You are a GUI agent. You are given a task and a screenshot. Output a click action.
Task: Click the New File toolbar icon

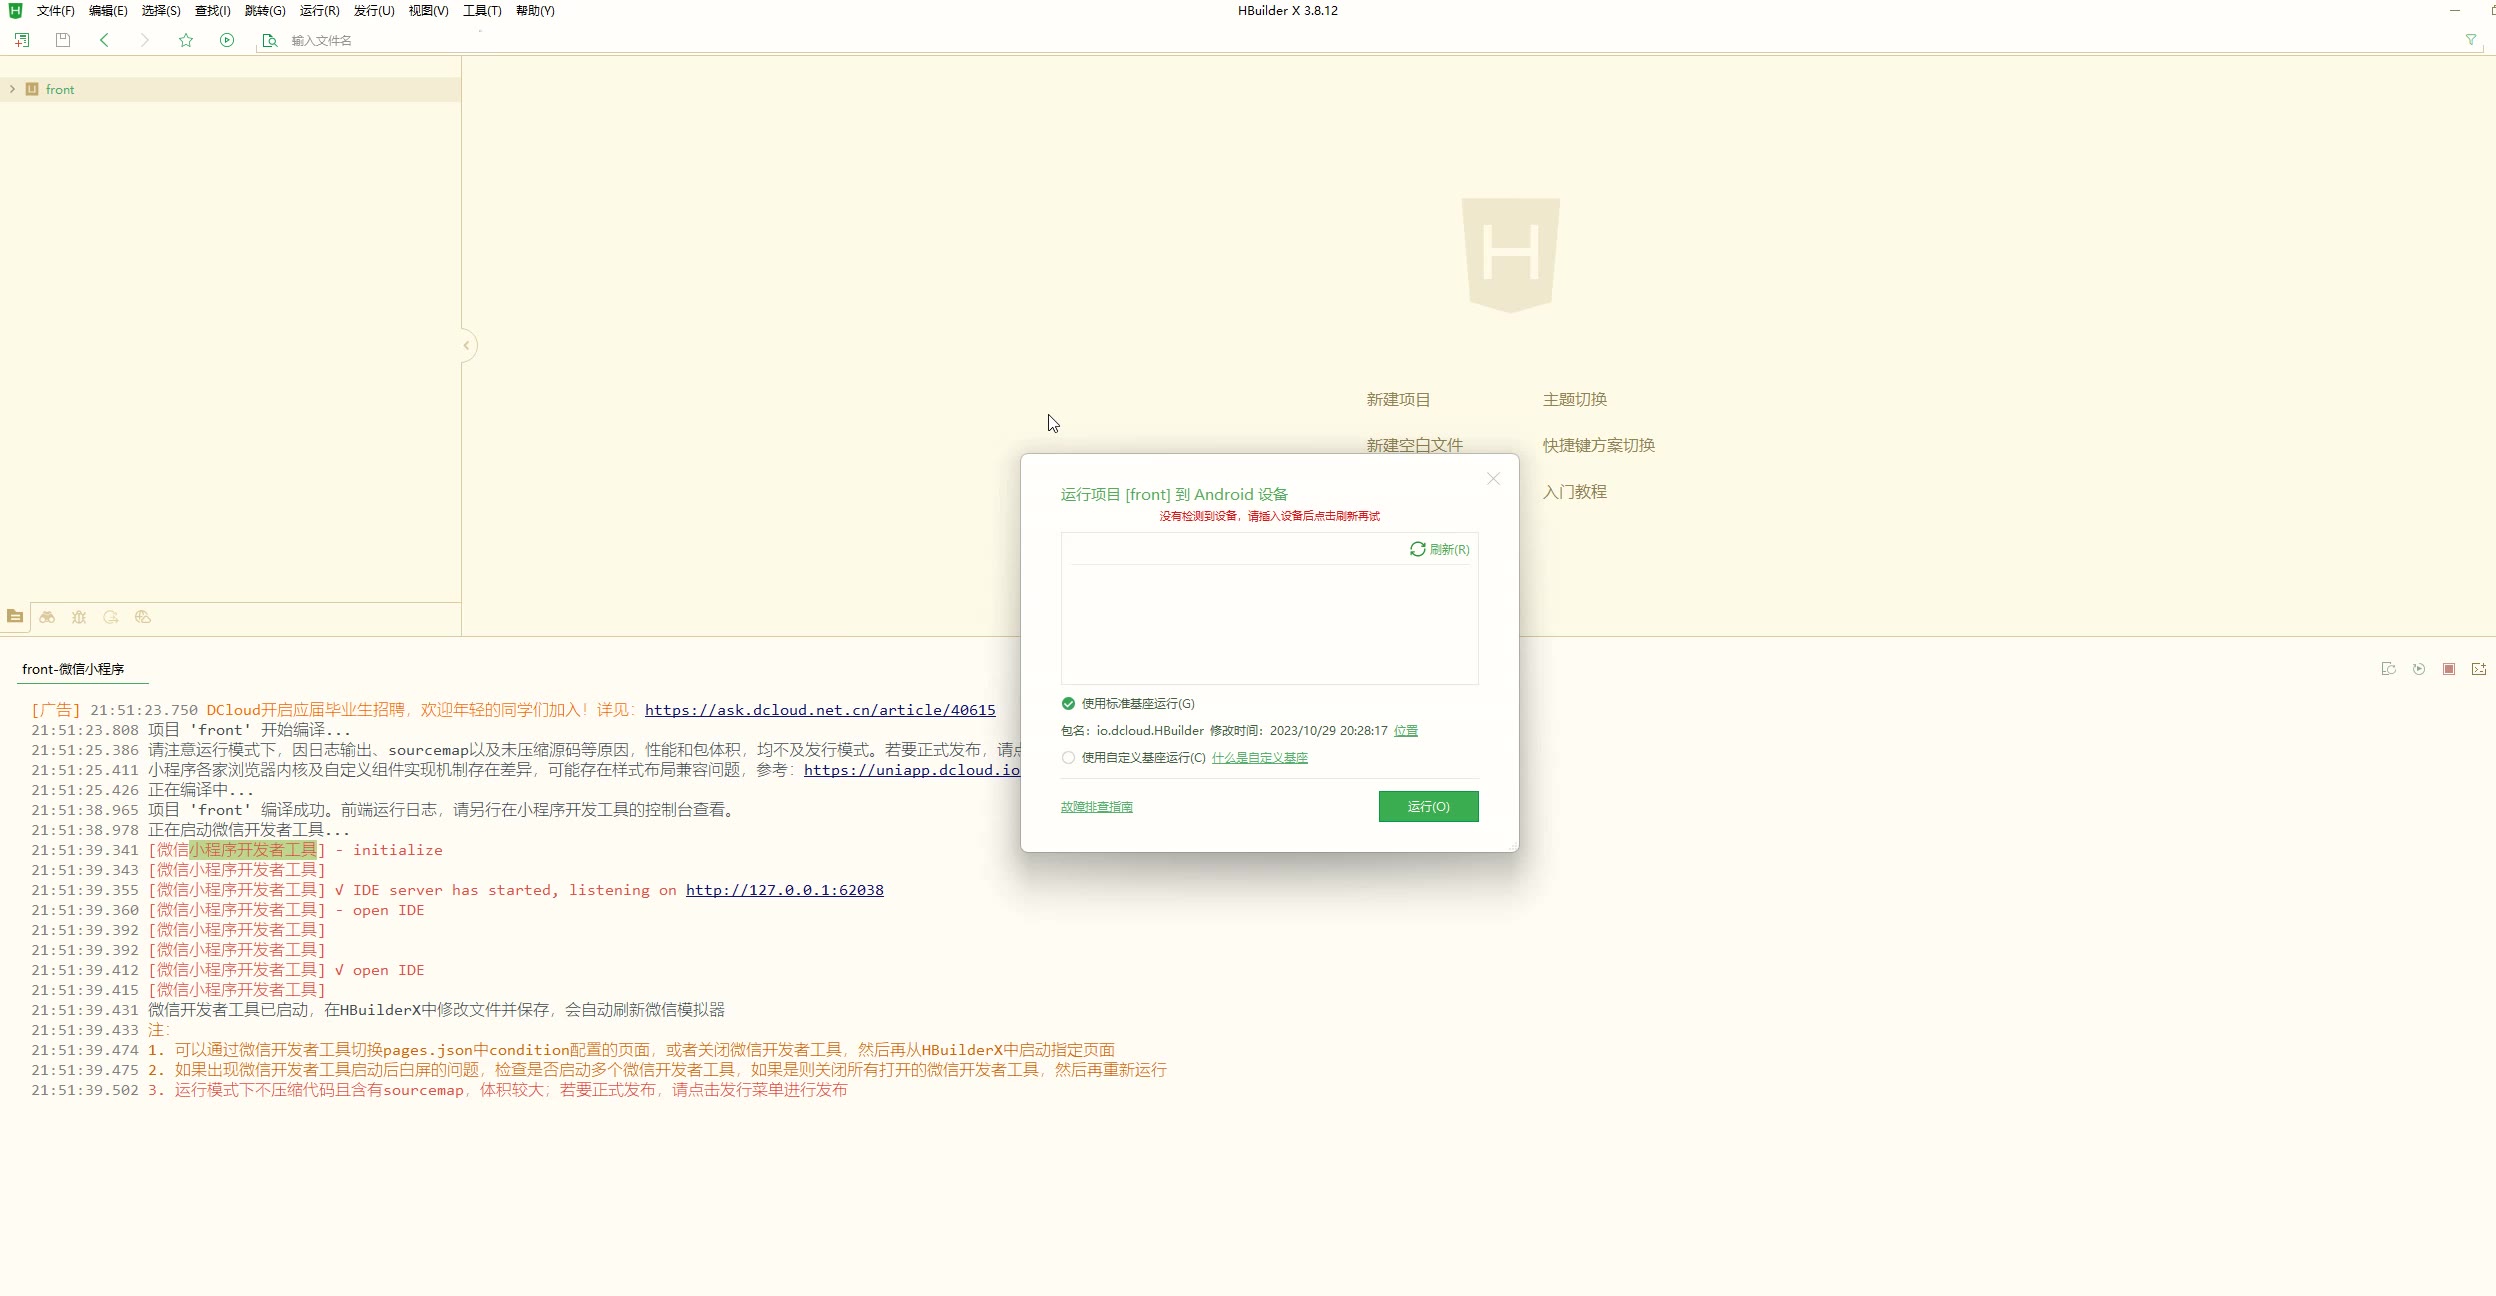(22, 40)
